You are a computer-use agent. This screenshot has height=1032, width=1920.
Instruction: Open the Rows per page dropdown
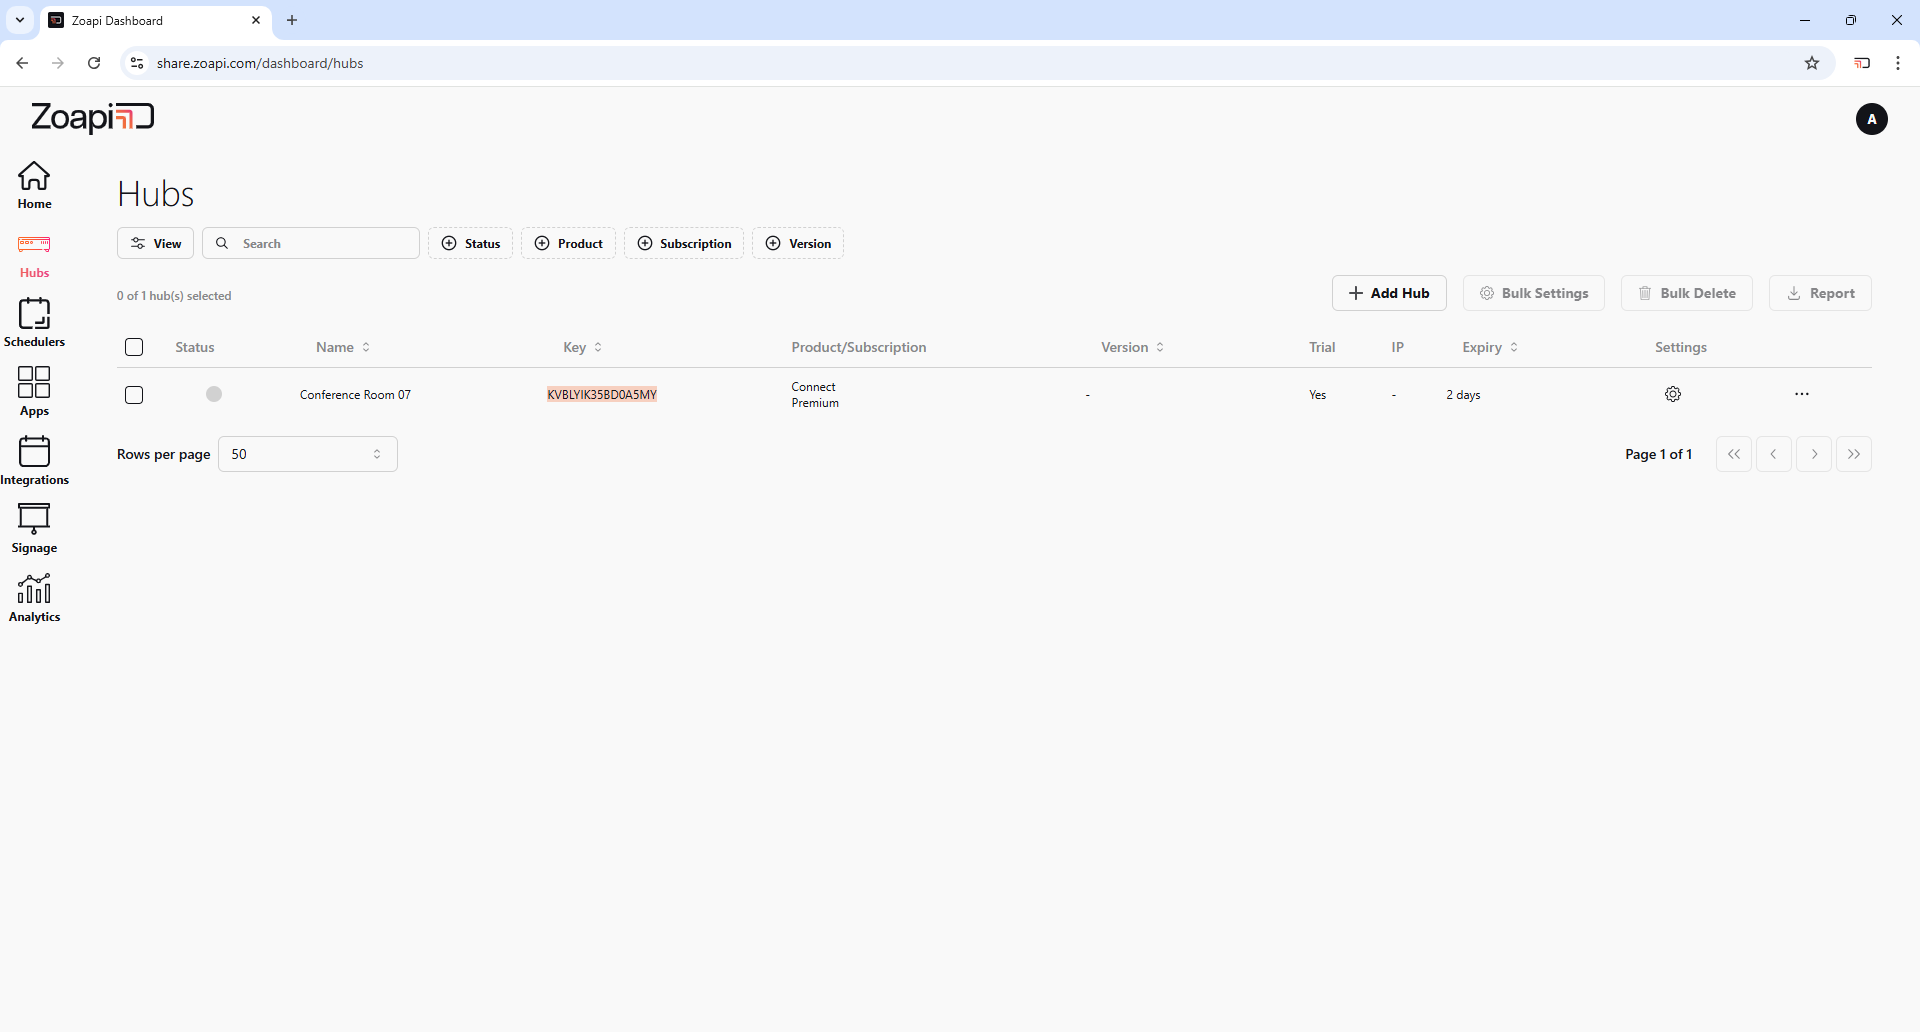coord(308,454)
